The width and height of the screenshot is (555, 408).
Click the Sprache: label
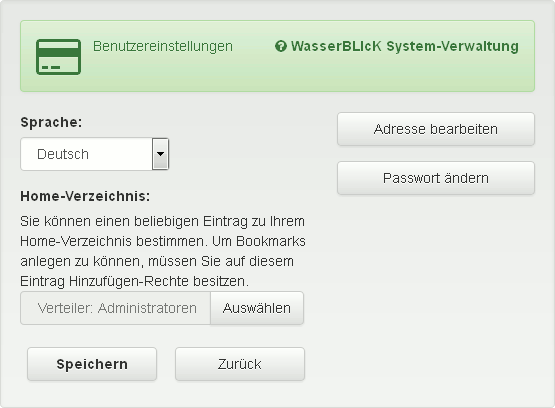tap(51, 122)
